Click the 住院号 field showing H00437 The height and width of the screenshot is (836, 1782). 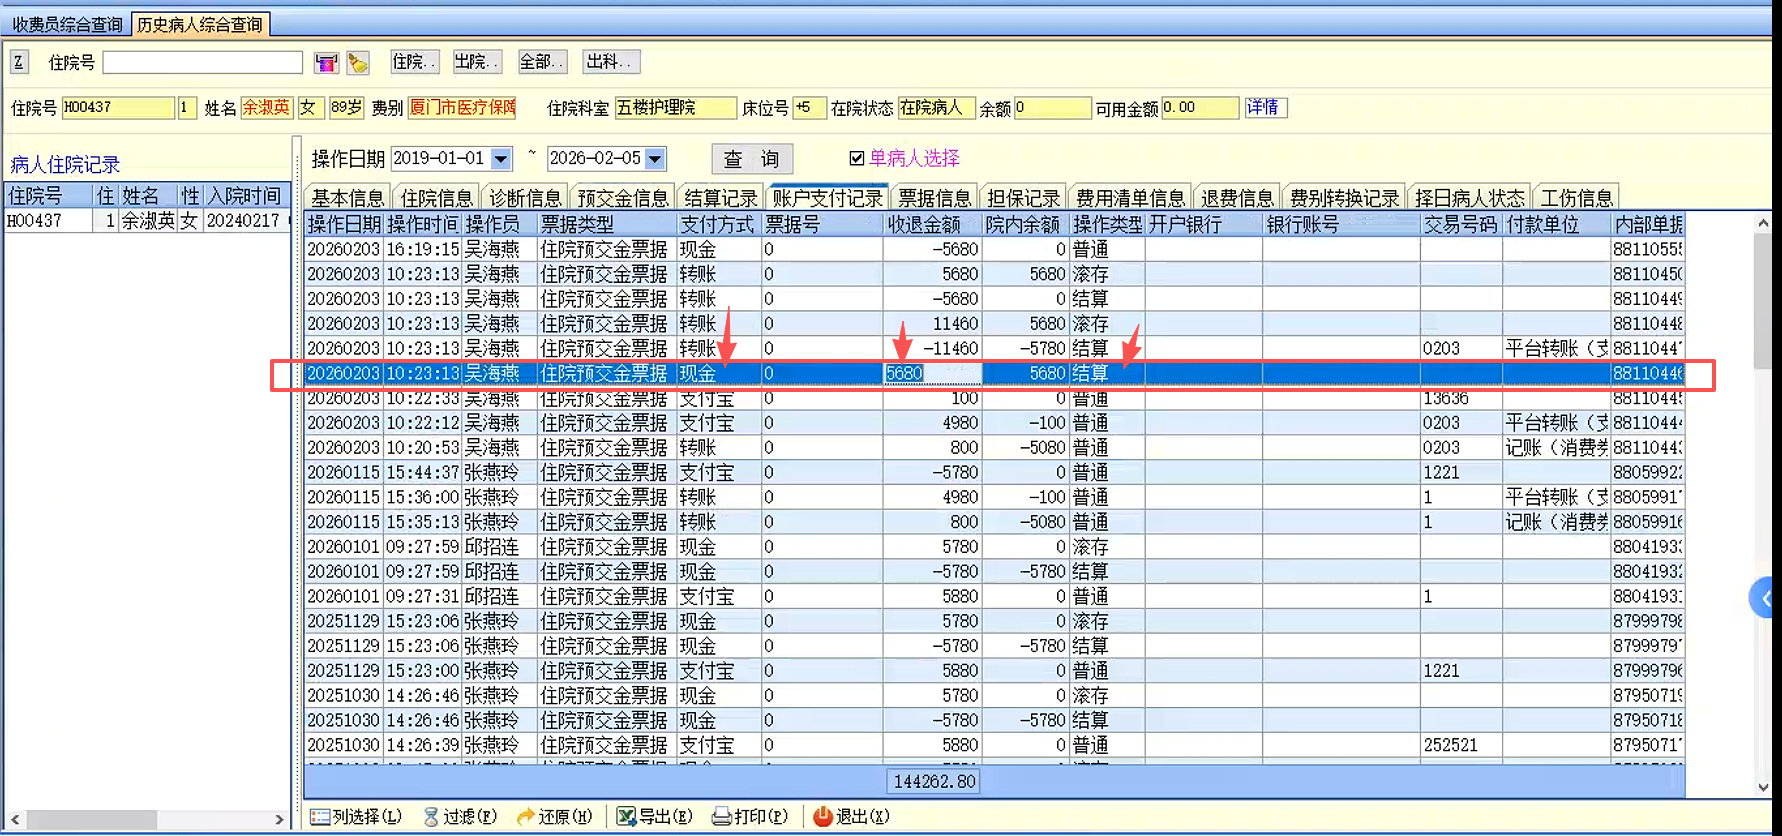tap(118, 107)
